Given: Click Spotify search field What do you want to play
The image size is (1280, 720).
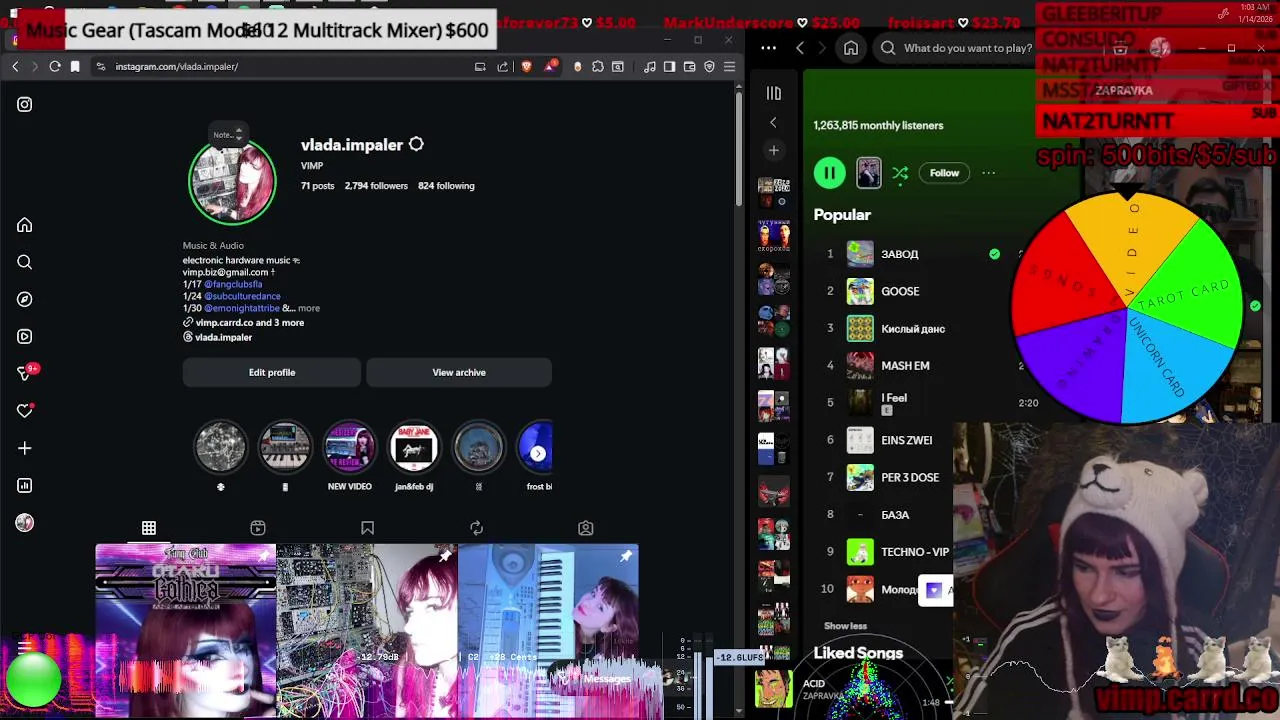Looking at the screenshot, I should coord(968,48).
